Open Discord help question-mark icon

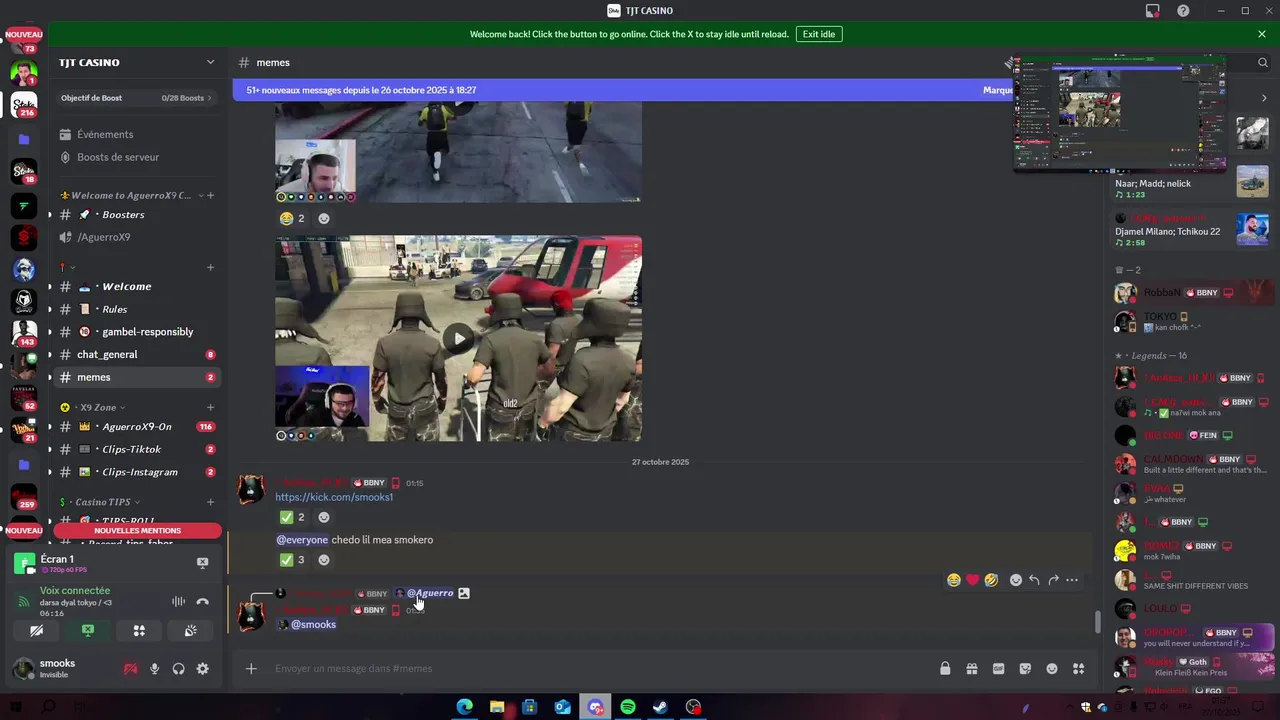[x=1183, y=11]
